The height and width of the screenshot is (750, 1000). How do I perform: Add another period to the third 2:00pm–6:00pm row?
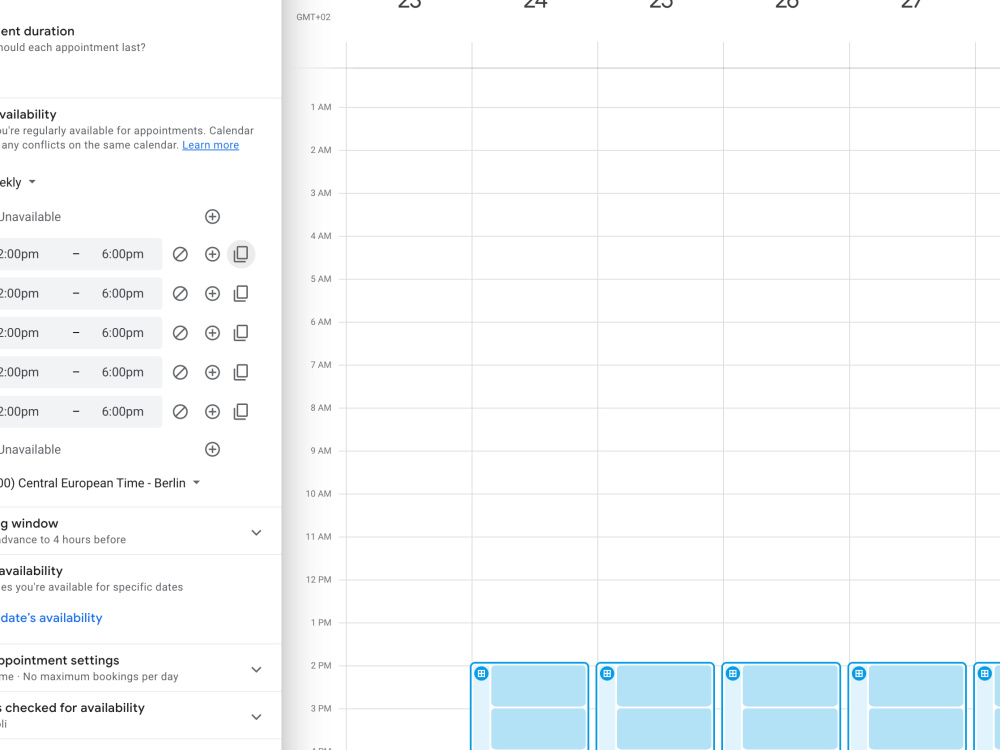point(212,333)
